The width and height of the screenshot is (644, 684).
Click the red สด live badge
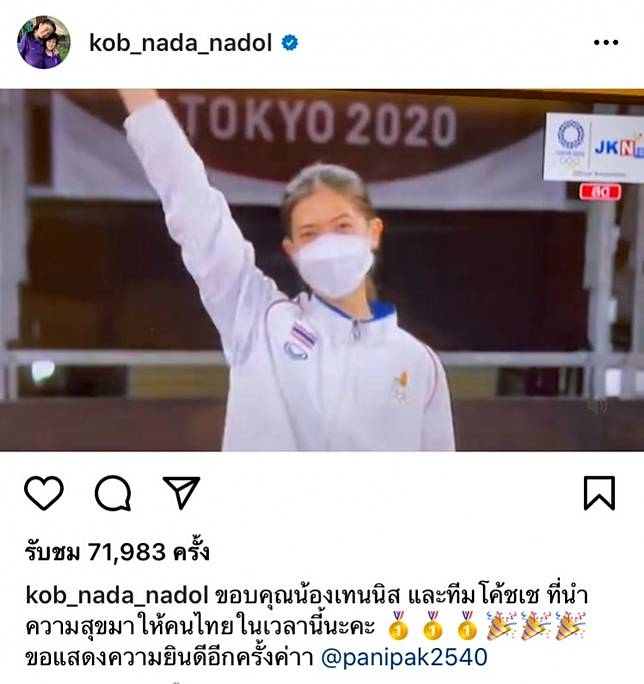[x=600, y=192]
